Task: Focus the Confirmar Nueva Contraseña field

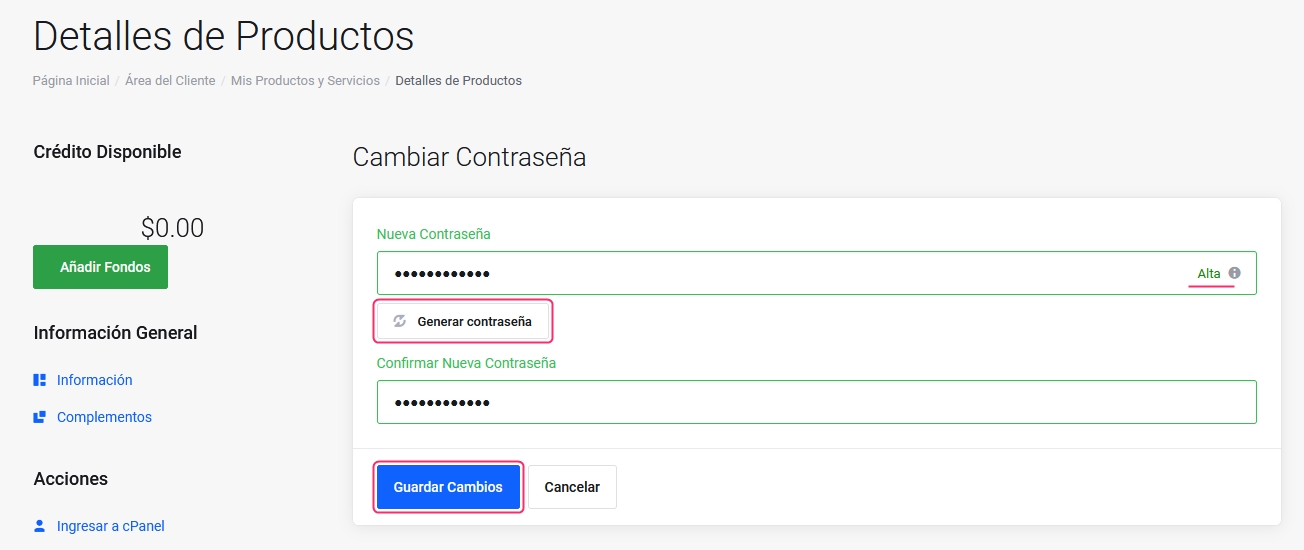Action: coord(816,402)
